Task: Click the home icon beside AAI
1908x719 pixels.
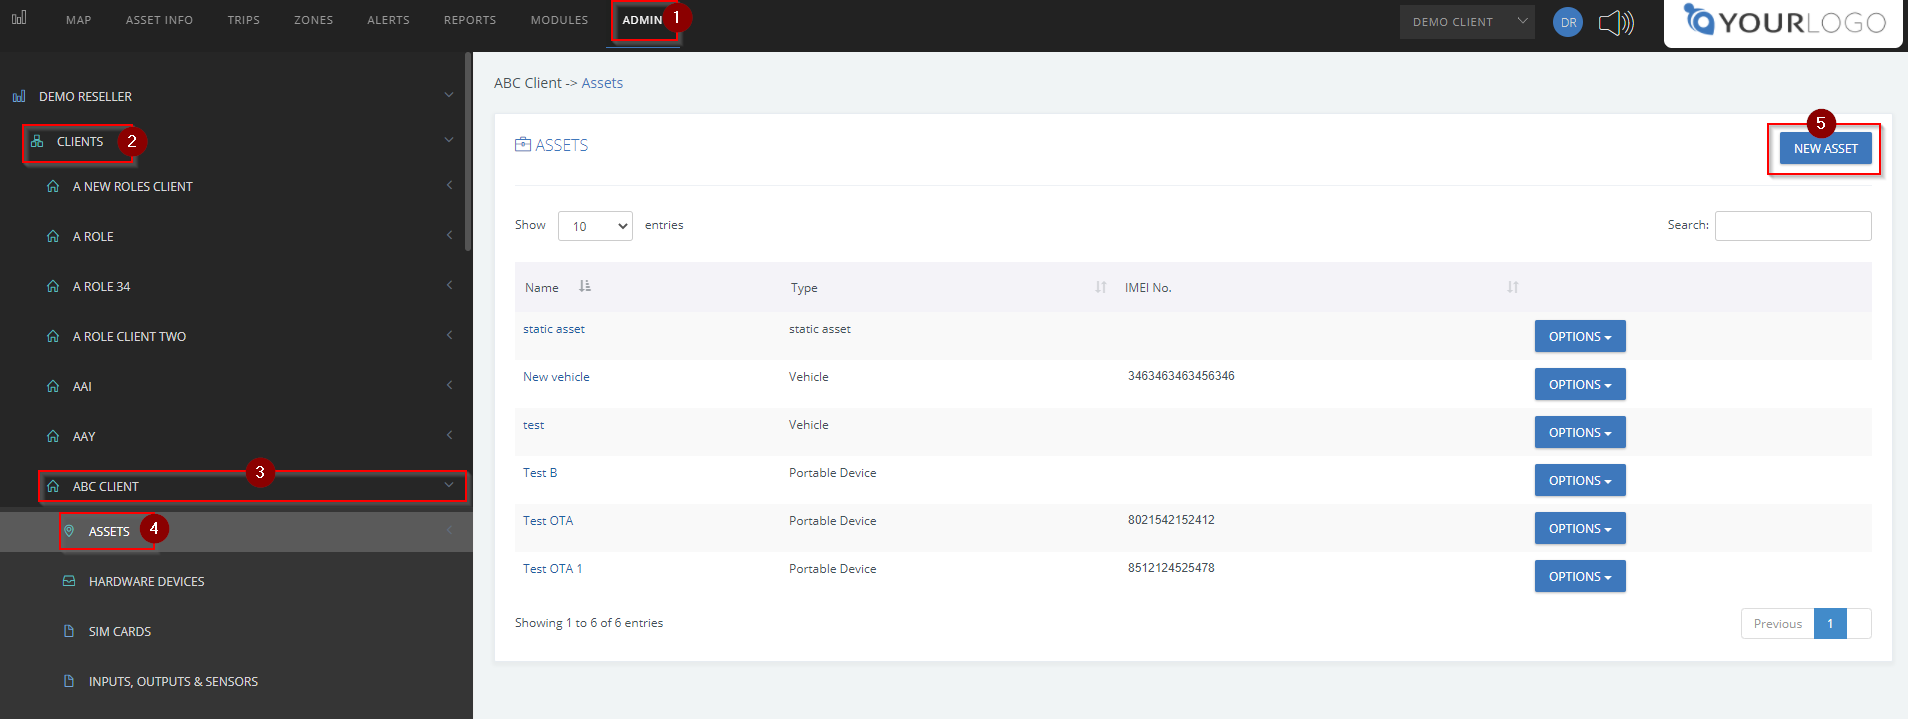Action: coord(53,386)
